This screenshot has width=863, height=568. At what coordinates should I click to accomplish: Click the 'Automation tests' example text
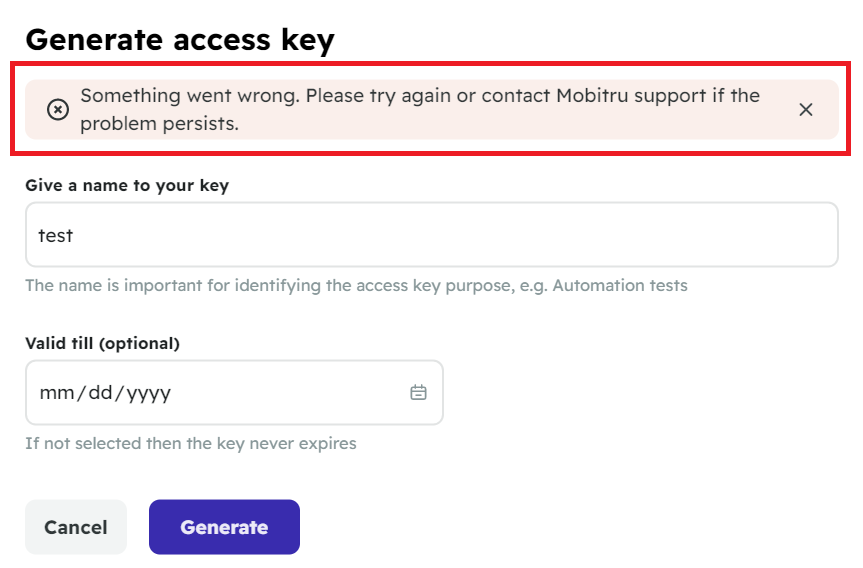click(620, 286)
